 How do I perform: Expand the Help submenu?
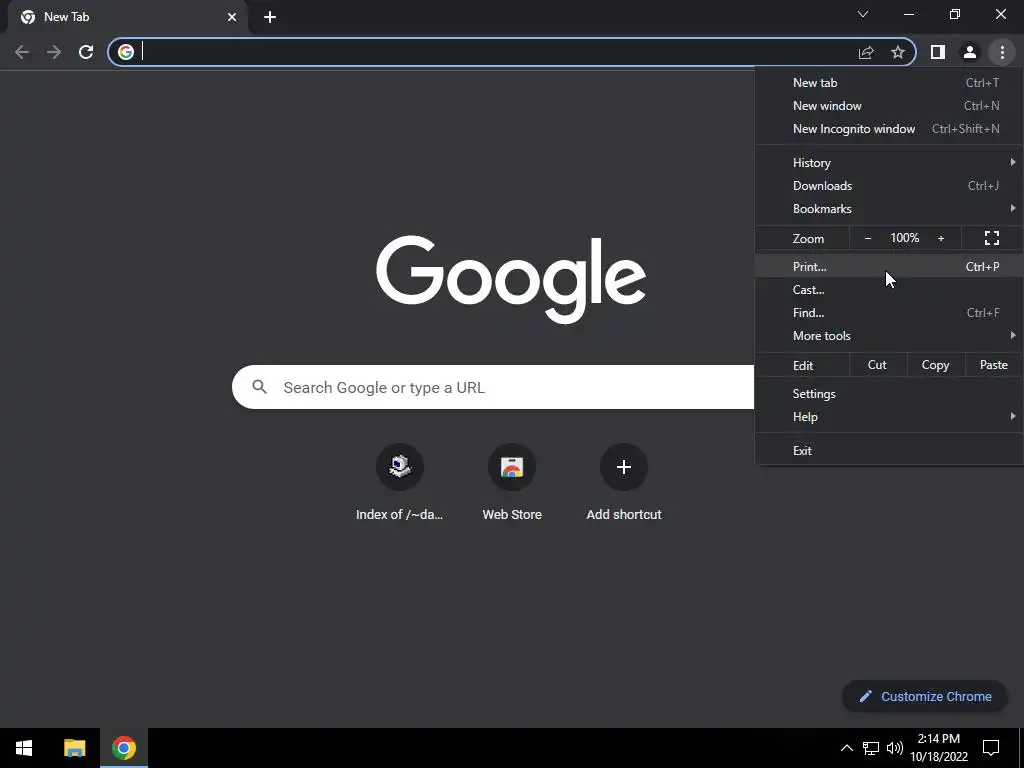[889, 417]
